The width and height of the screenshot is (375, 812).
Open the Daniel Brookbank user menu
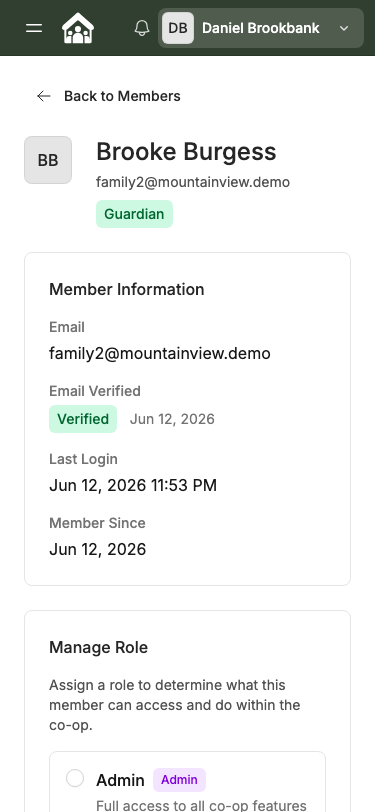pyautogui.click(x=261, y=28)
